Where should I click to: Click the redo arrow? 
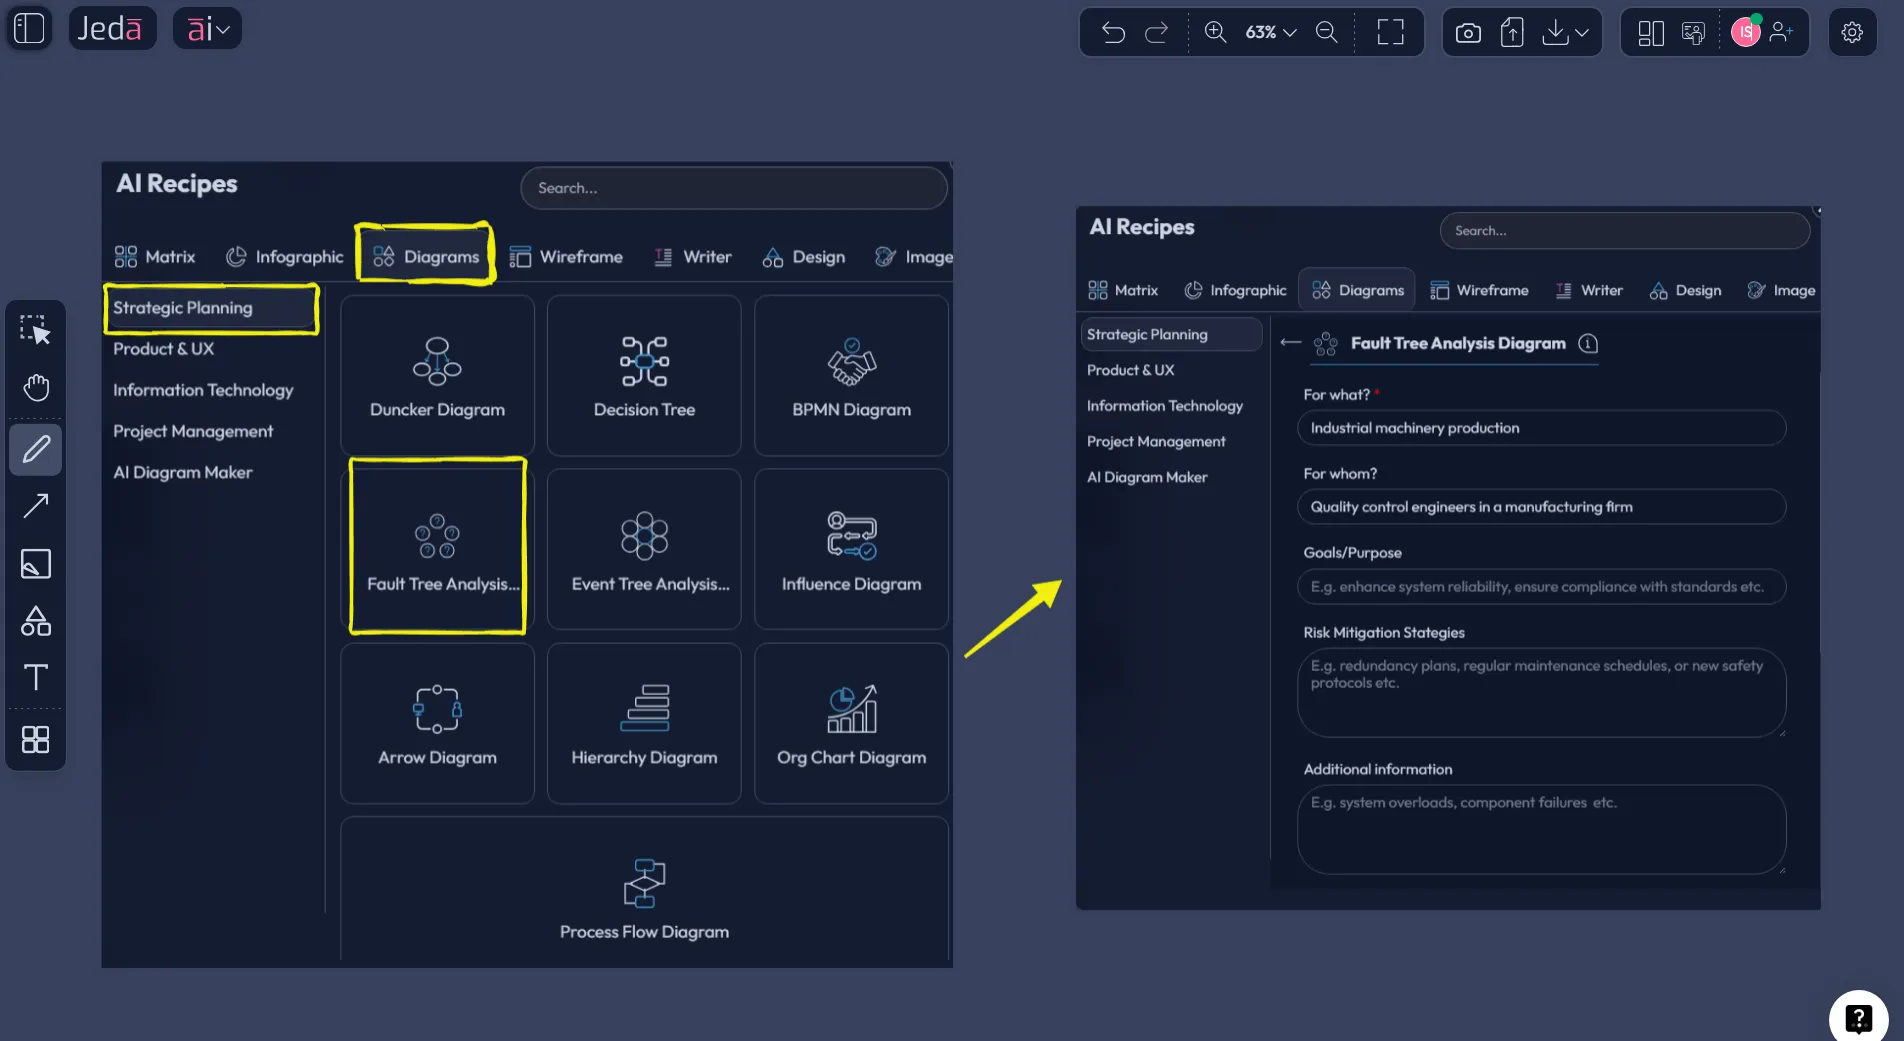pyautogui.click(x=1156, y=33)
